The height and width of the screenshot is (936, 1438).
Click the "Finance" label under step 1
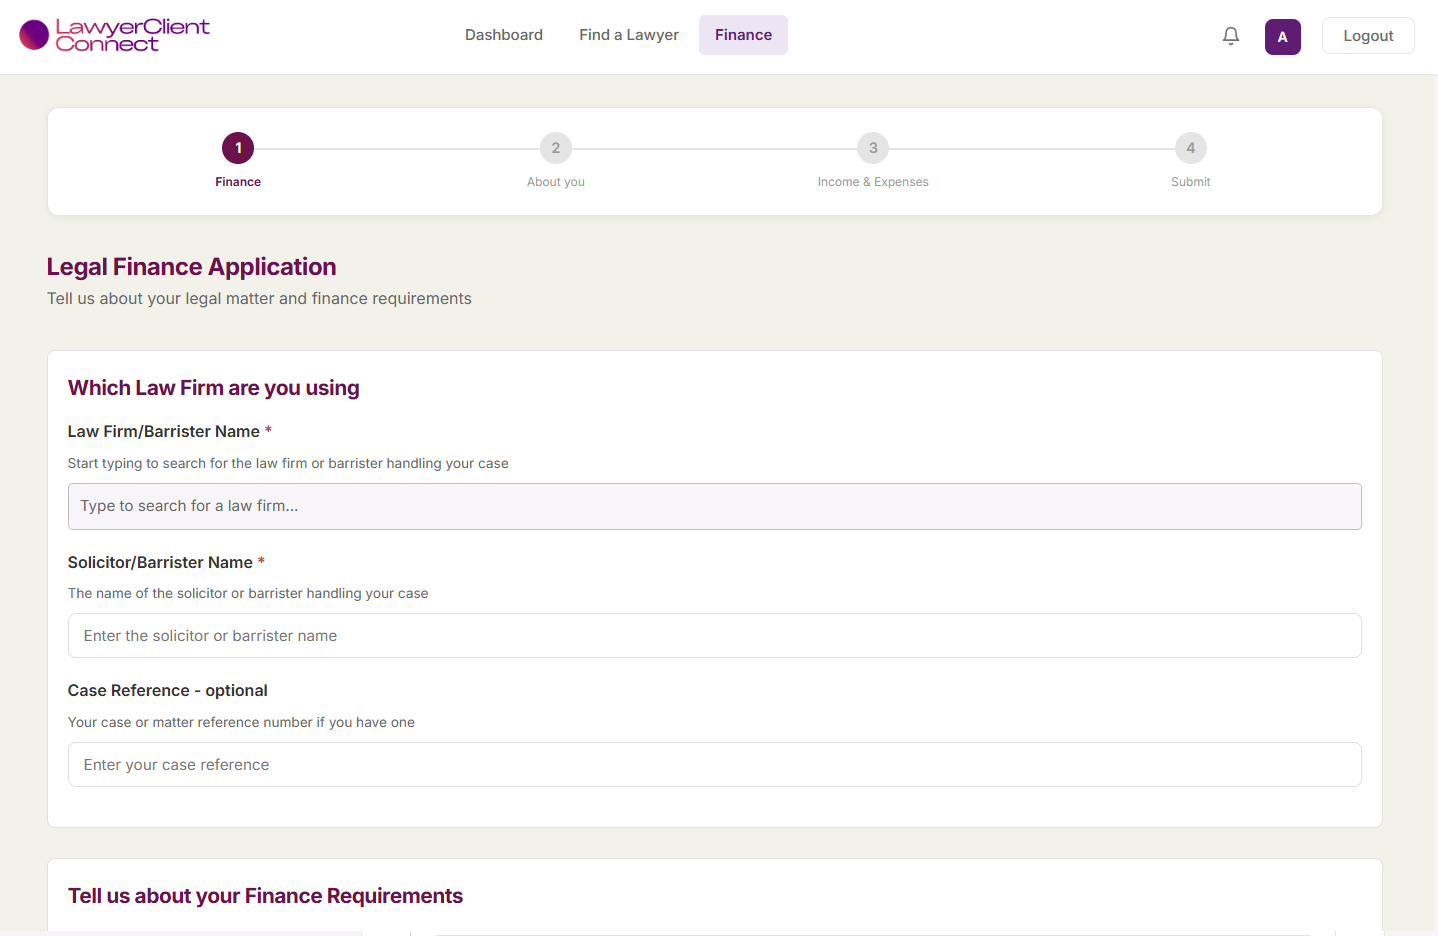[x=238, y=181]
